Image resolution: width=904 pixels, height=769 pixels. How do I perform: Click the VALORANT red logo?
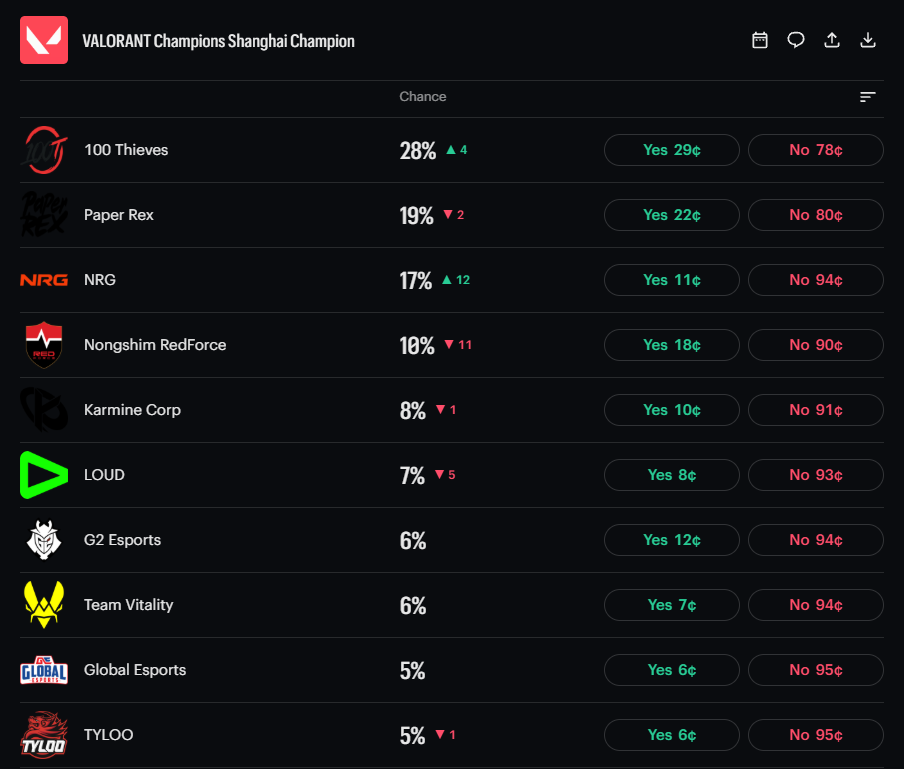pyautogui.click(x=44, y=40)
